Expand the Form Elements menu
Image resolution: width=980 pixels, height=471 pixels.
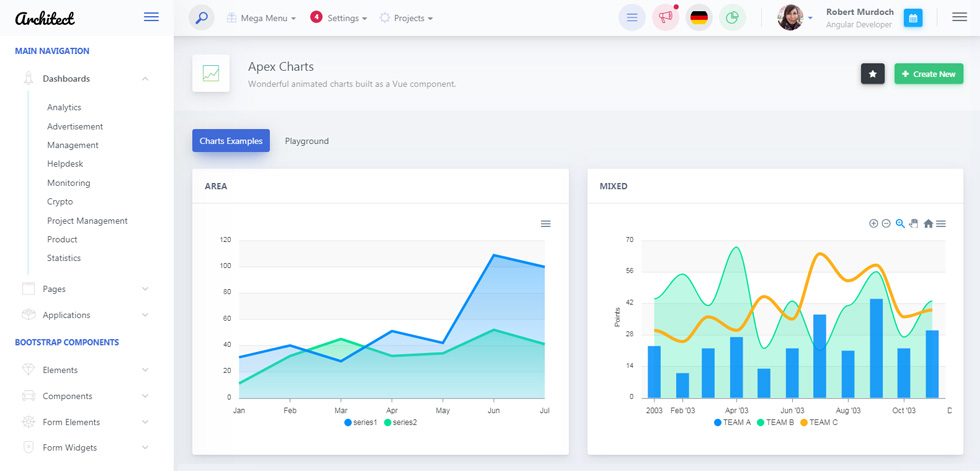pos(88,422)
